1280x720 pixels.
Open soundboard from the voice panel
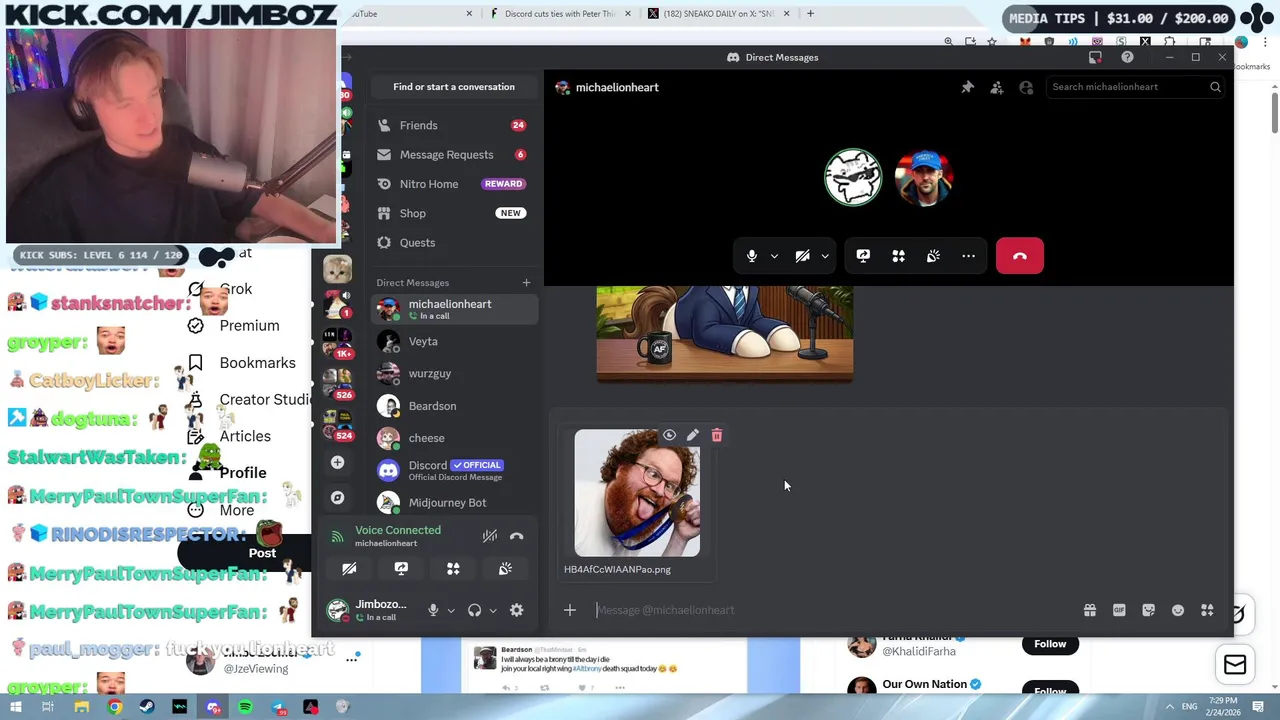[x=505, y=568]
